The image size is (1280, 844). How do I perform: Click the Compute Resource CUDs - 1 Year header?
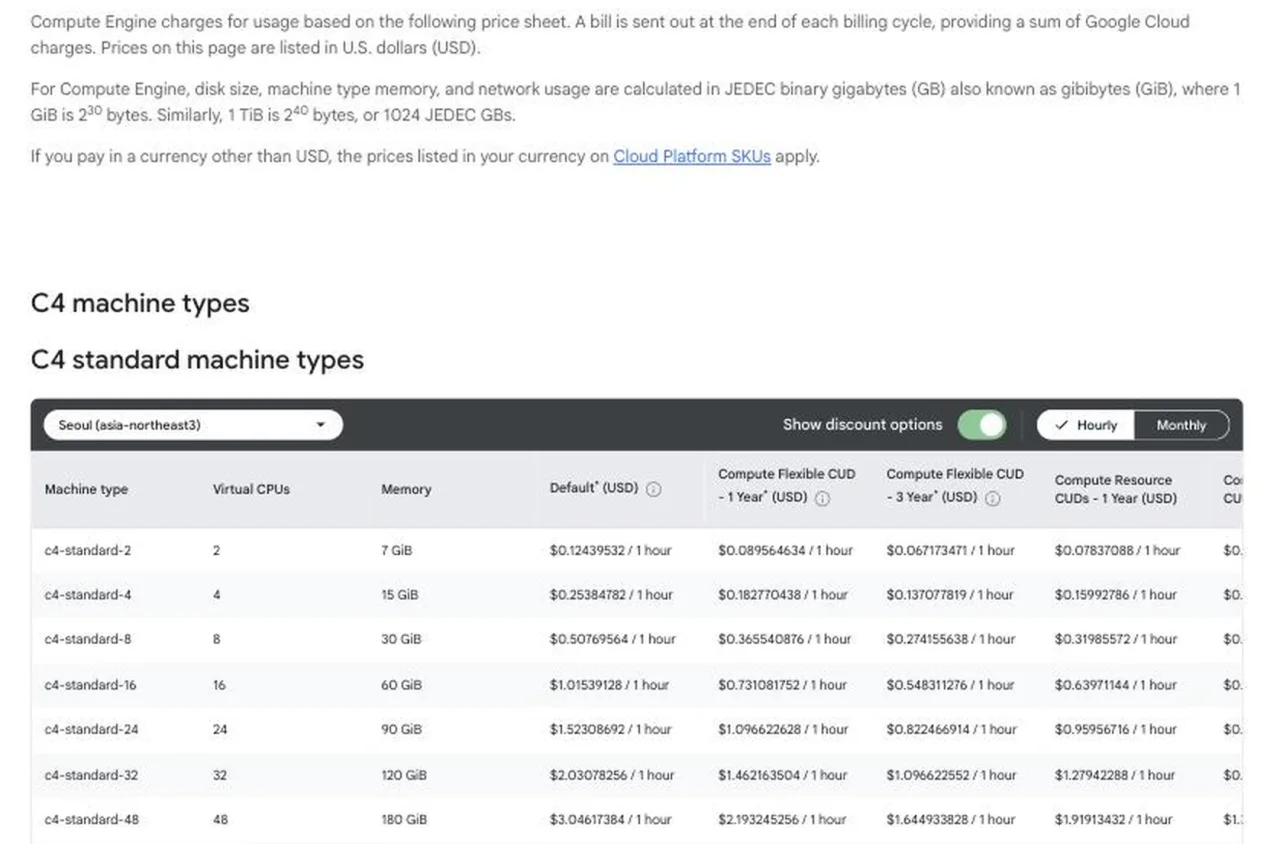tap(1116, 489)
